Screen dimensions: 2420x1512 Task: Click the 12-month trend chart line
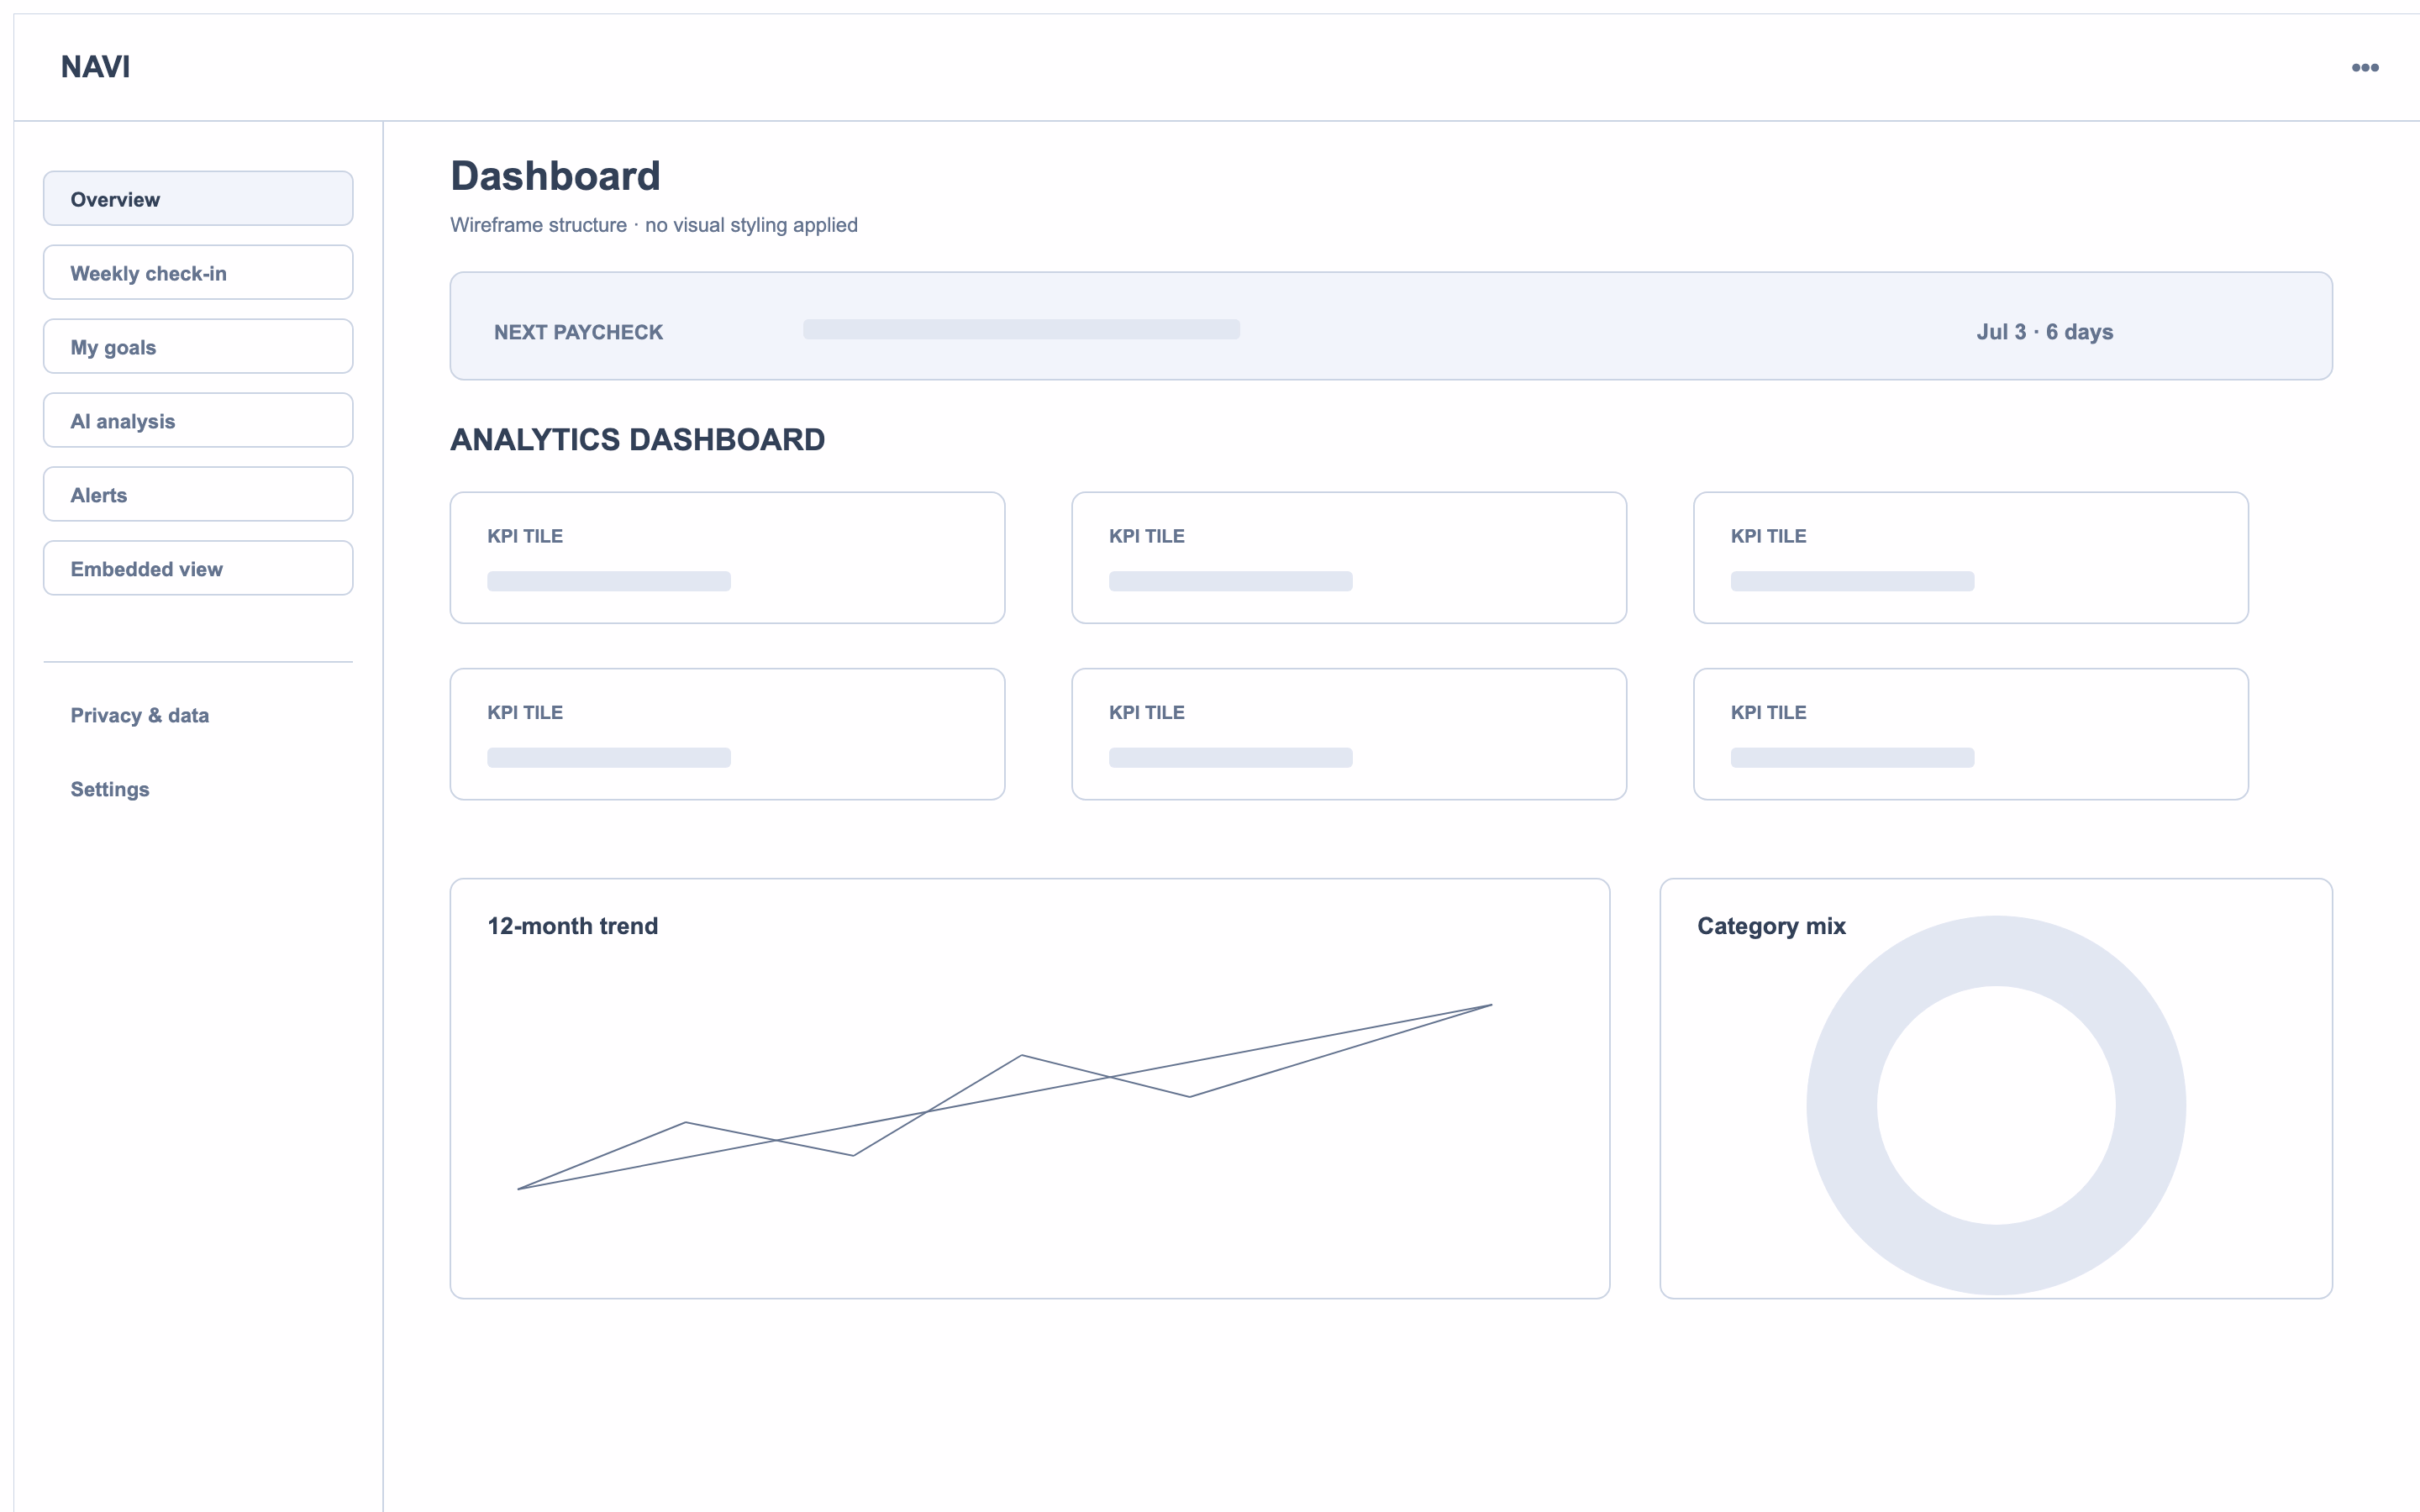click(x=1004, y=1097)
